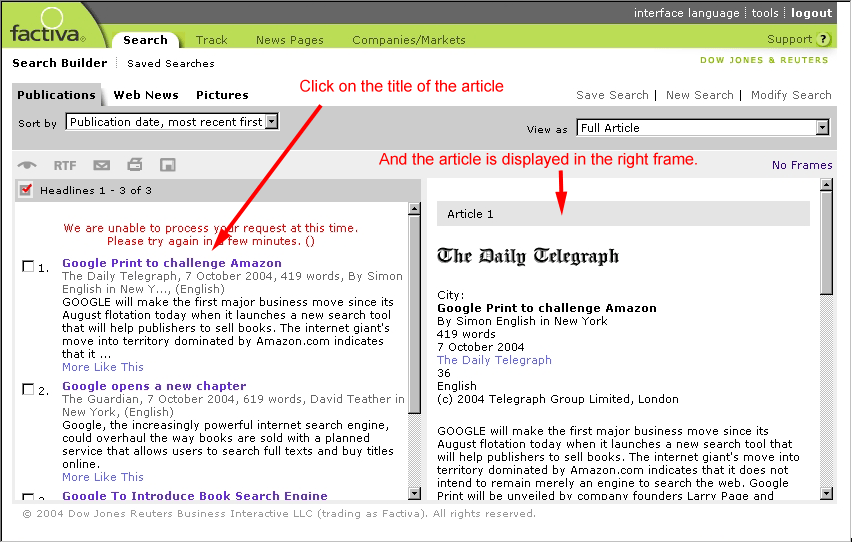Viewport: 852px width, 542px height.
Task: Click the printer icon in toolbar
Action: (135, 165)
